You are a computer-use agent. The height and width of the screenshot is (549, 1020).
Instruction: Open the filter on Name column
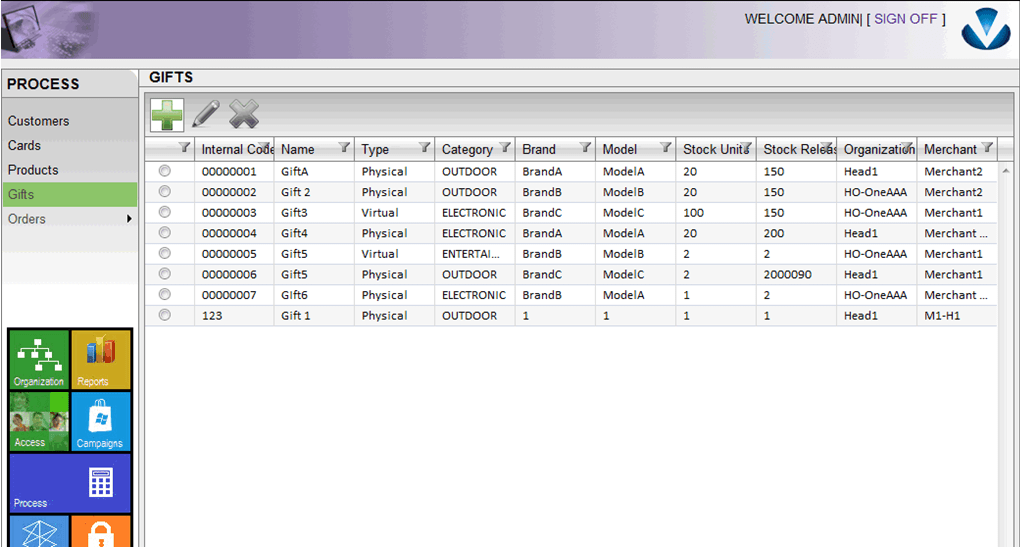pyautogui.click(x=344, y=148)
